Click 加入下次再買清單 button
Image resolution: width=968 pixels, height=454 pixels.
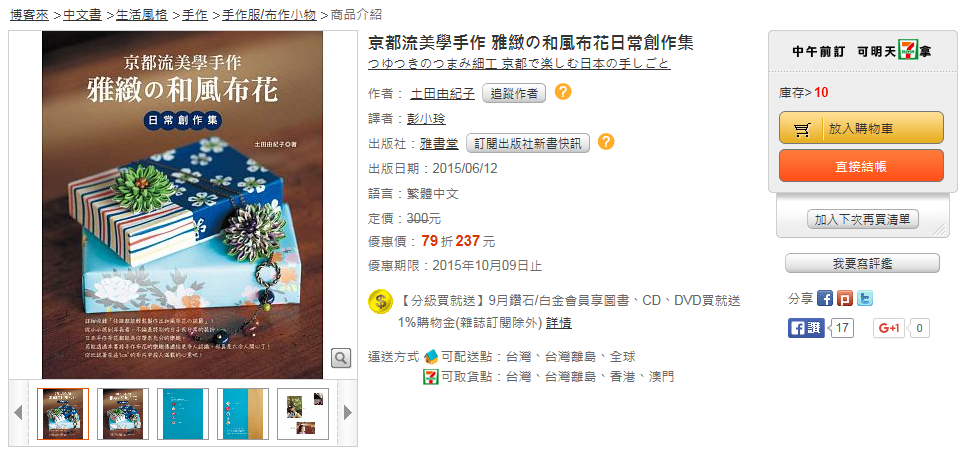click(862, 219)
